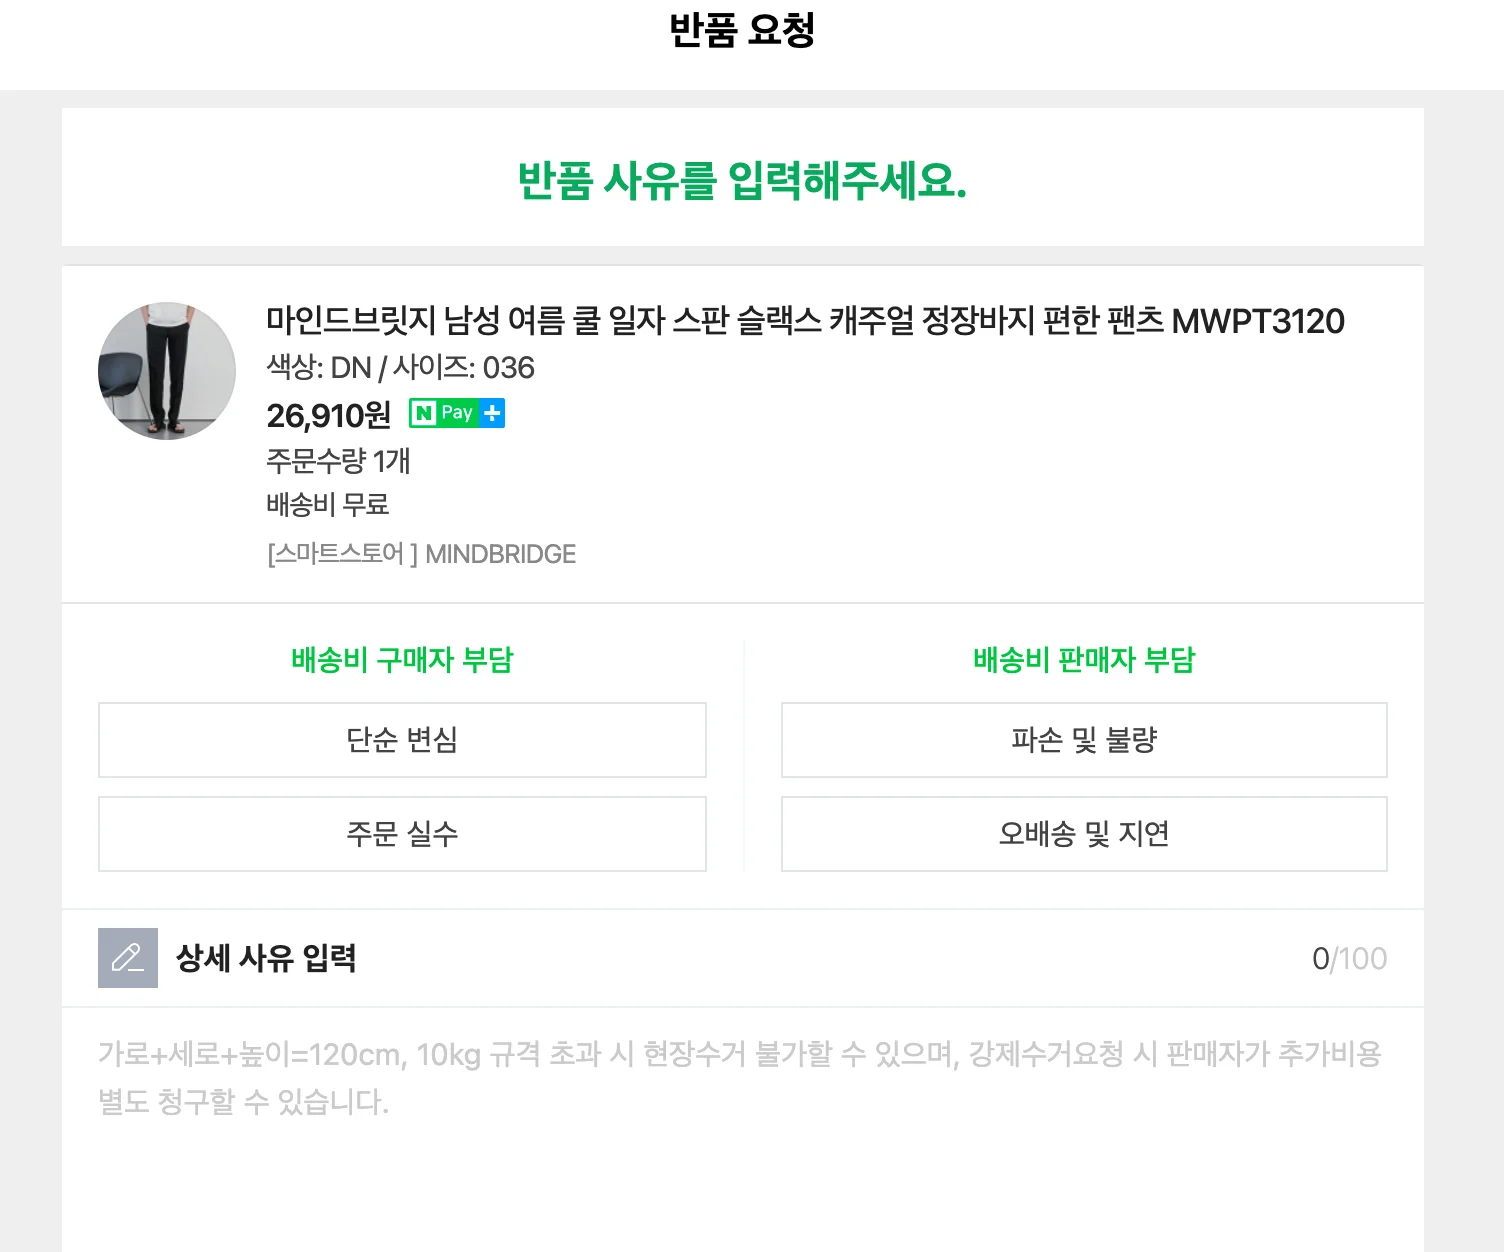
Task: Select the 단순 변심 return reason
Action: [402, 740]
